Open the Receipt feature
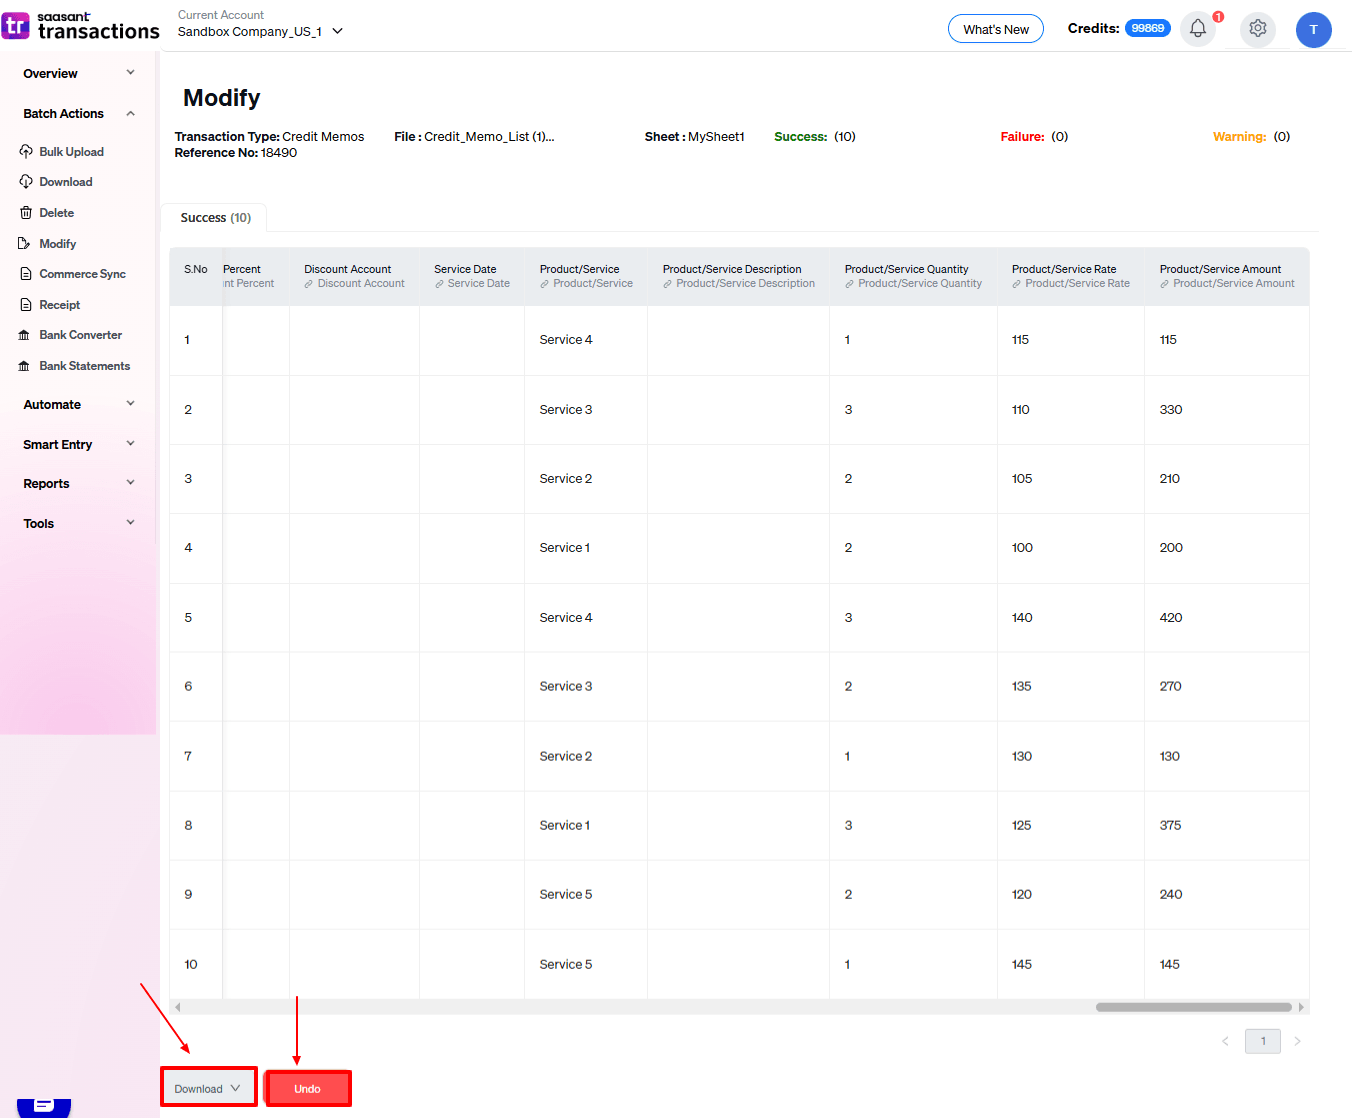 click(58, 304)
